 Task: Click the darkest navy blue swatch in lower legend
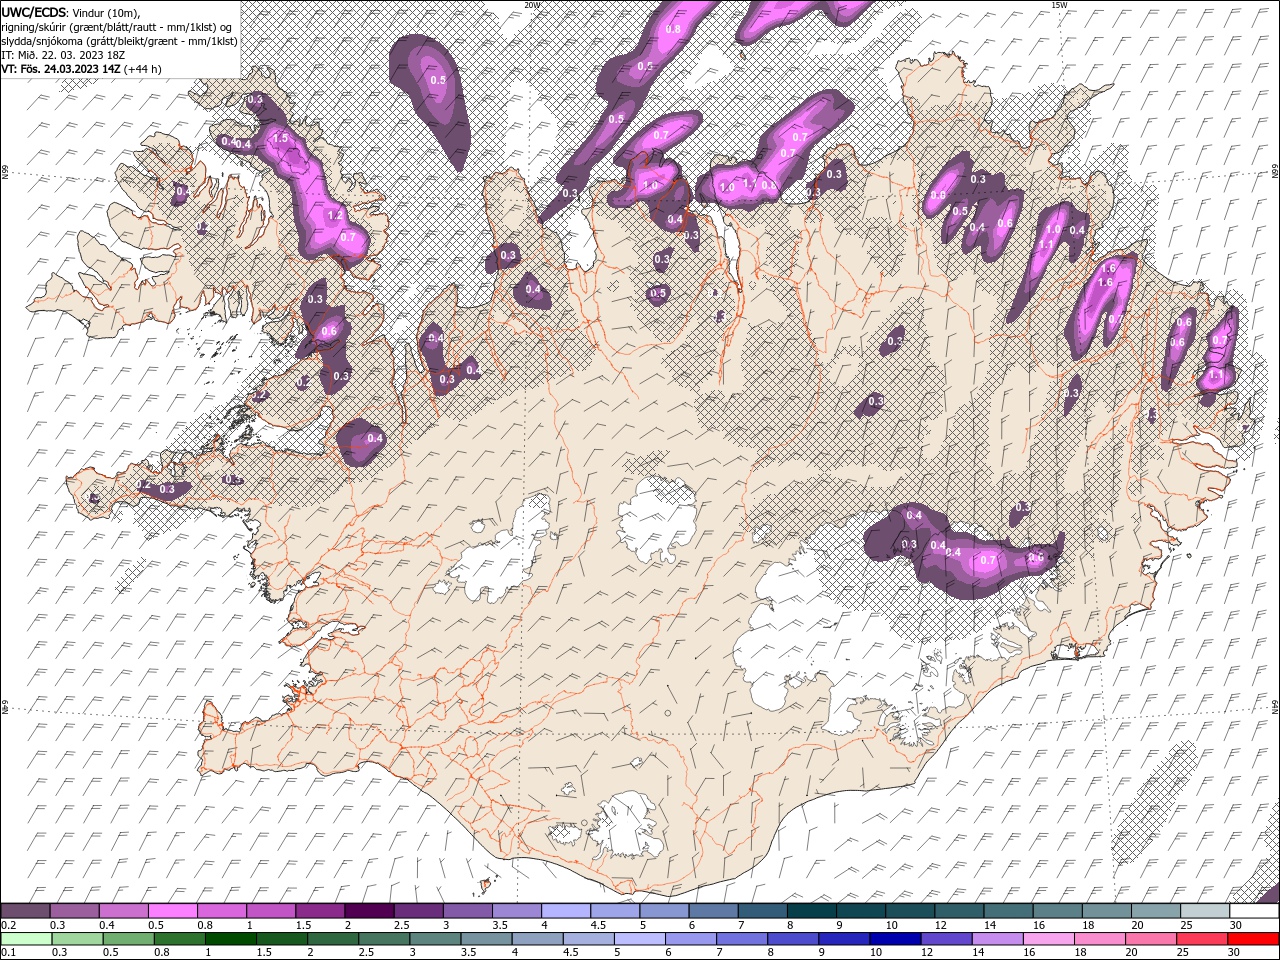click(x=893, y=939)
